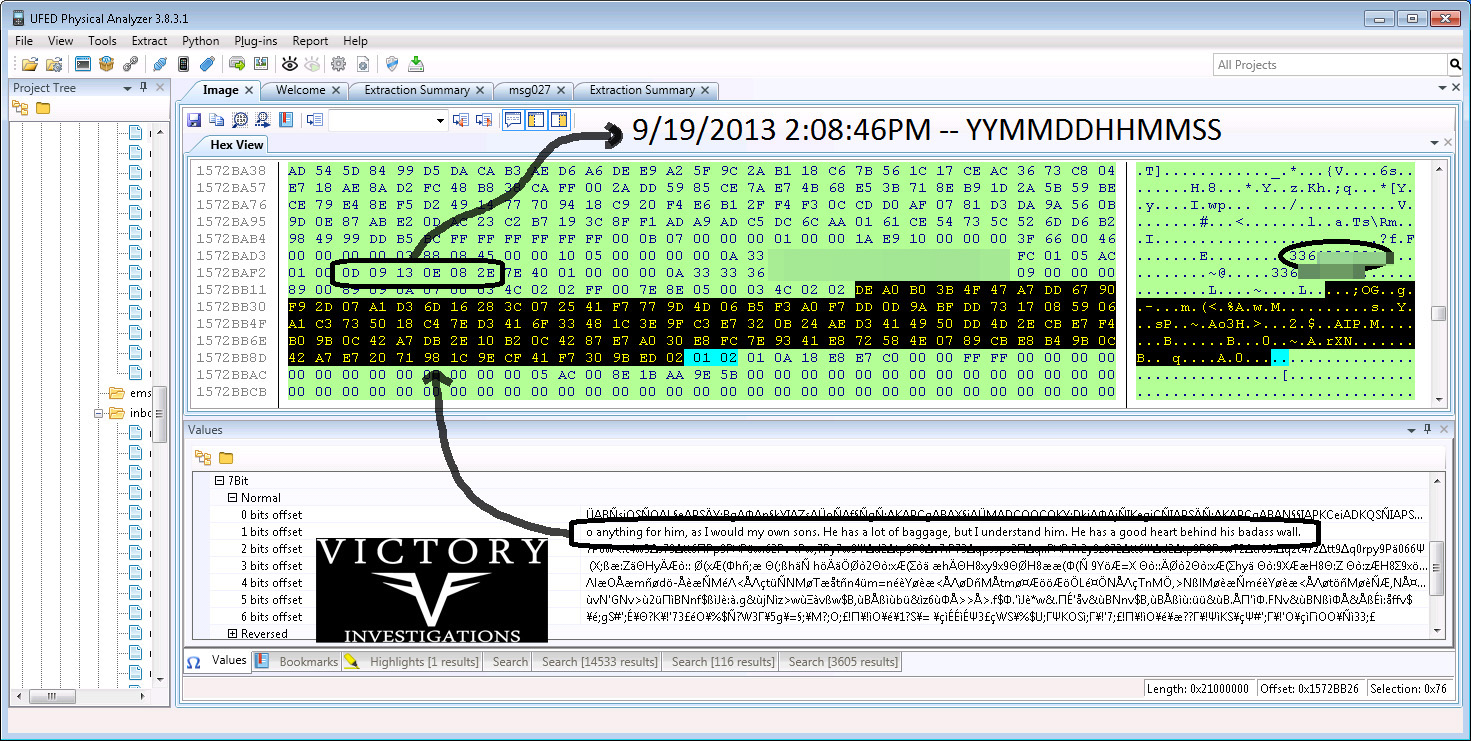Click the blue cable connector icon
Screen dimensions: 1471x741
tap(160, 64)
